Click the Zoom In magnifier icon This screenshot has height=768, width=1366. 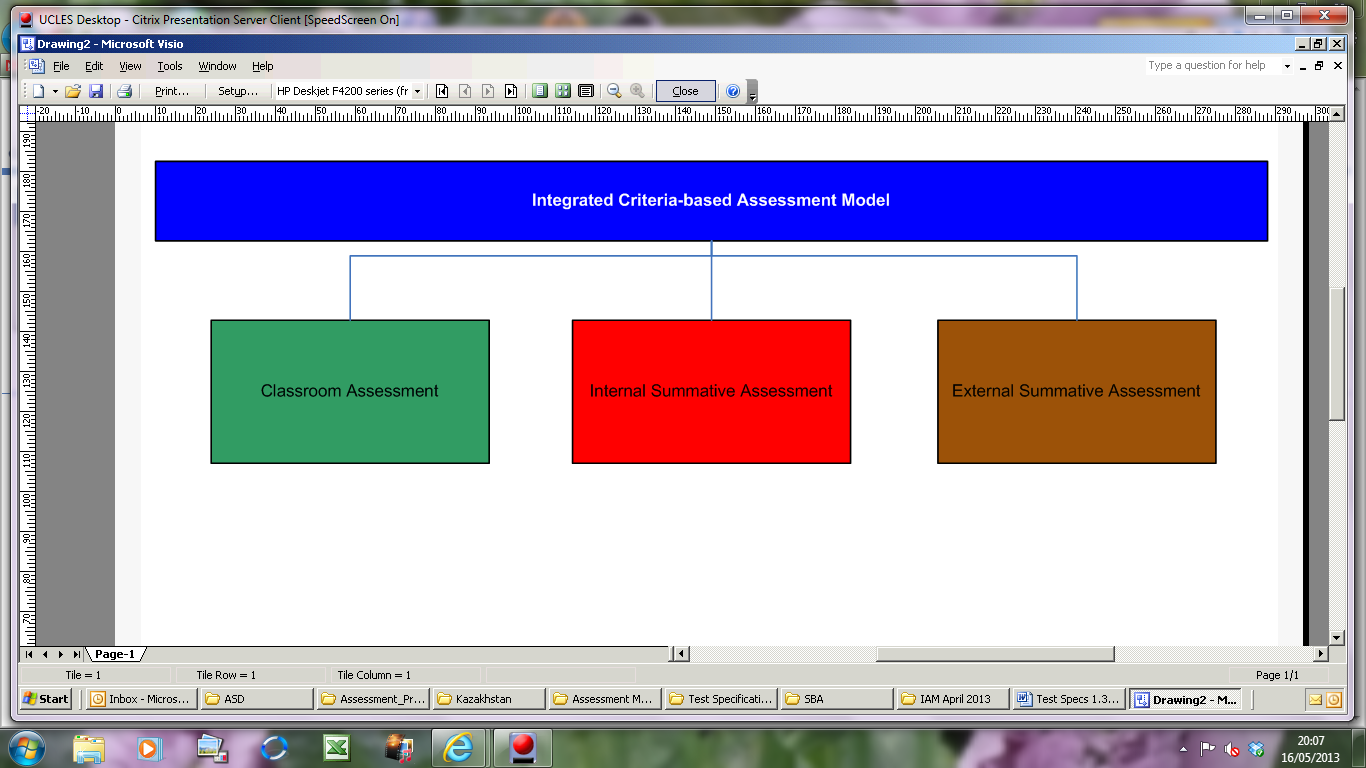pos(637,91)
